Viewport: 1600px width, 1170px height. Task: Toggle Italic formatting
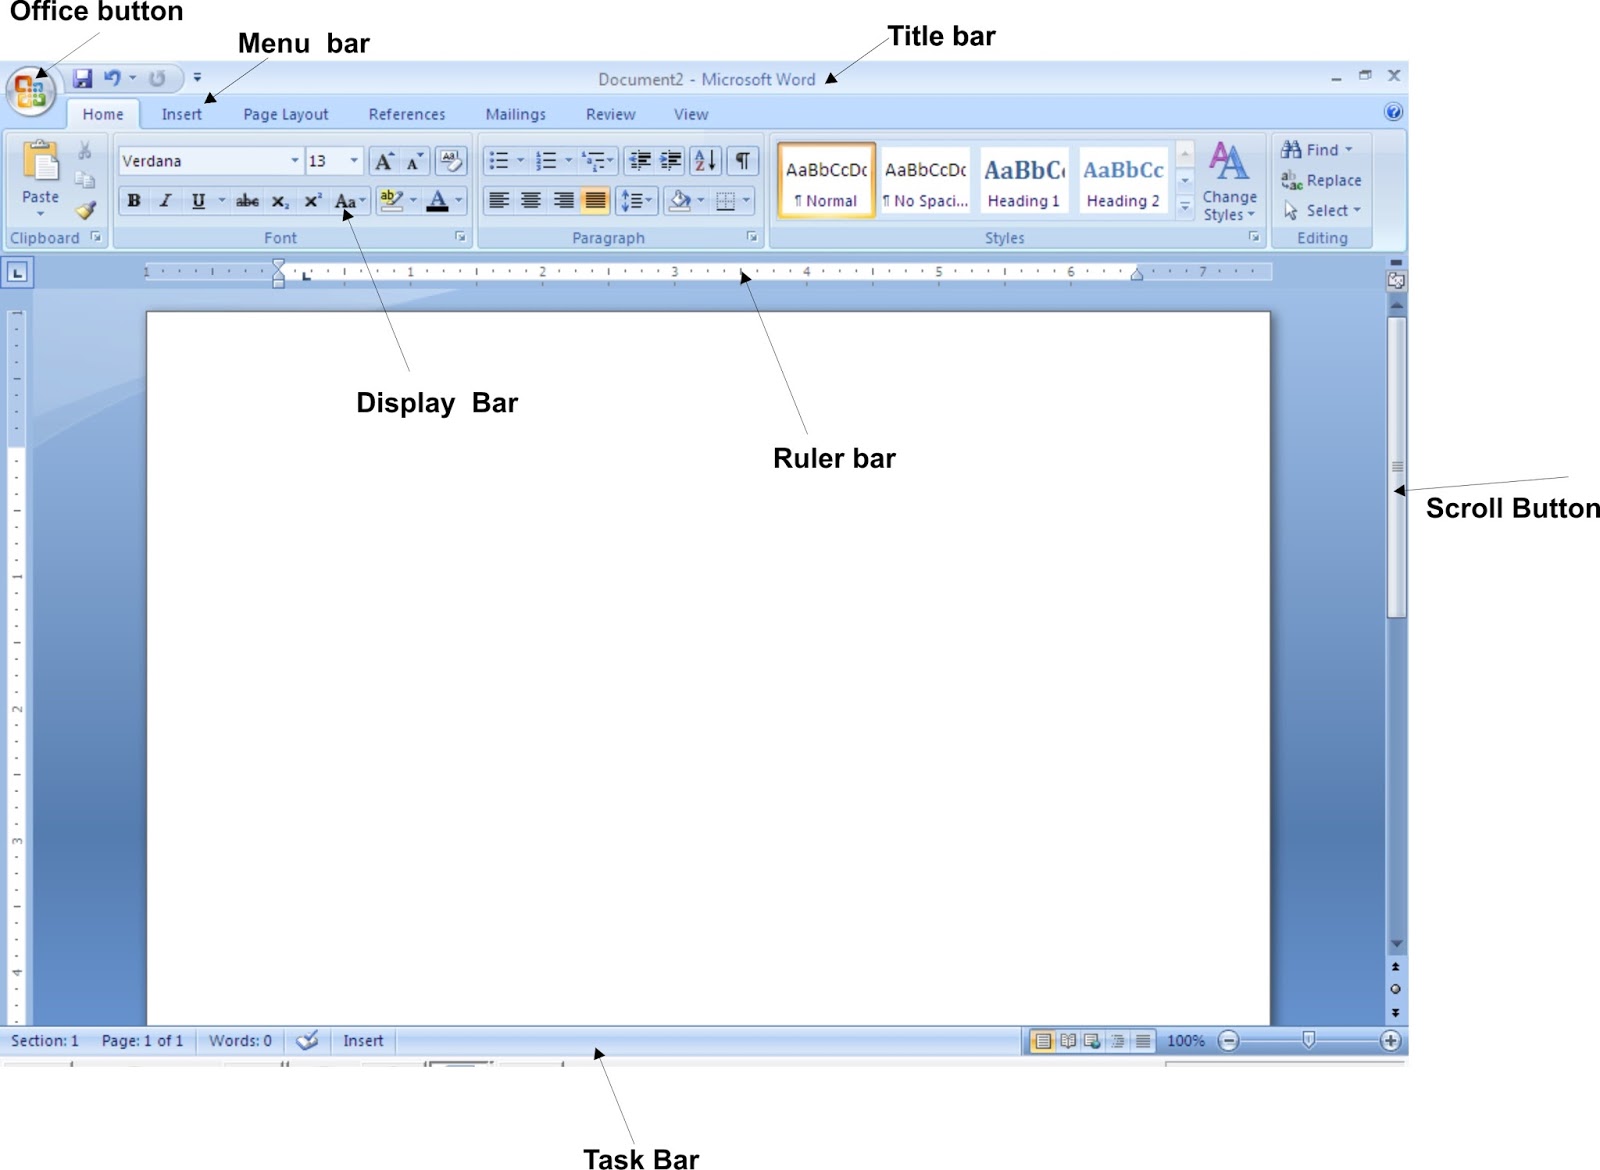165,201
